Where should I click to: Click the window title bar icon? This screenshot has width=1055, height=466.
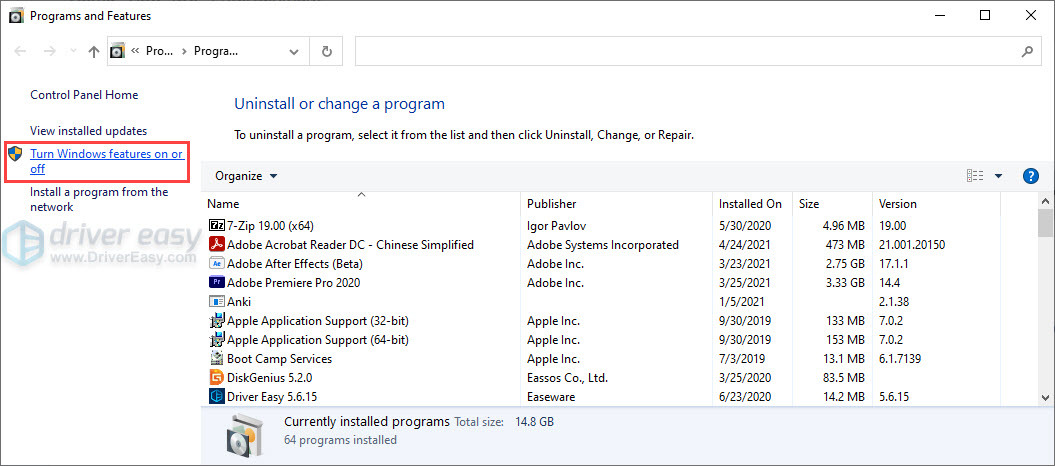coord(16,15)
